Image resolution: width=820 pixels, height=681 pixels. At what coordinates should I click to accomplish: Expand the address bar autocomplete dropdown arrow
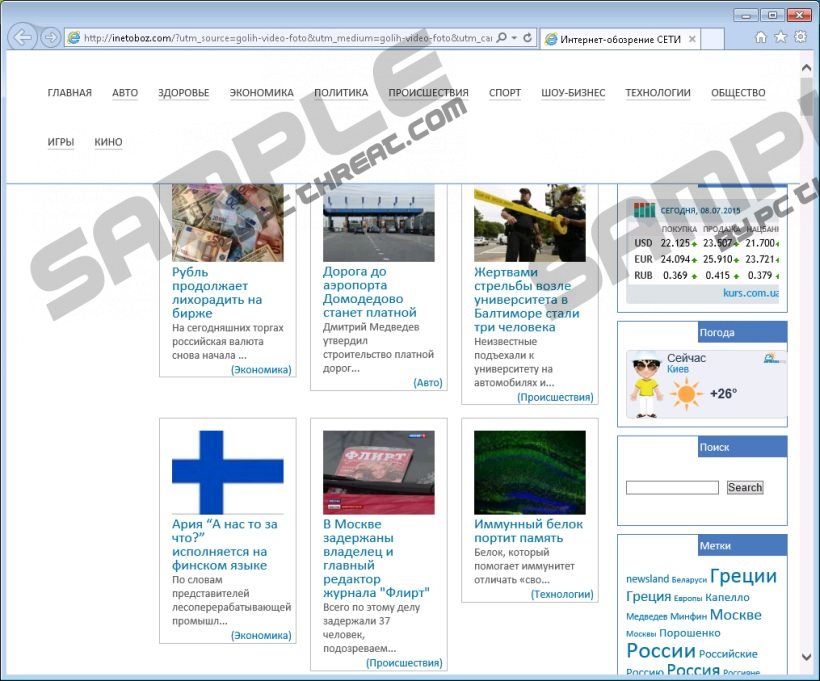[x=514, y=38]
